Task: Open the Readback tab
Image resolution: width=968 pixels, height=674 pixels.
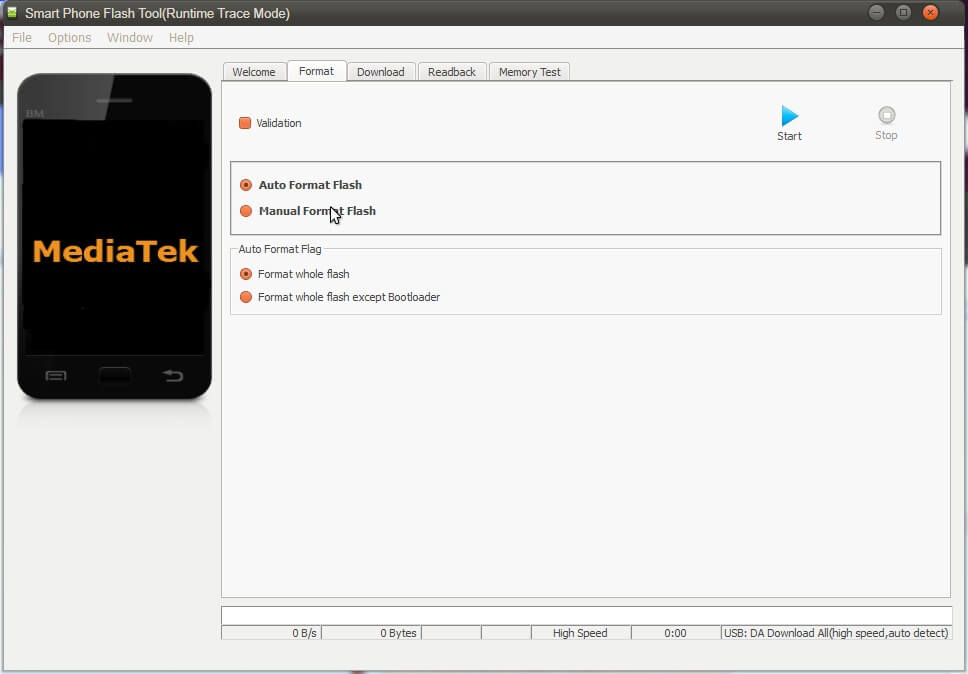Action: 452,72
